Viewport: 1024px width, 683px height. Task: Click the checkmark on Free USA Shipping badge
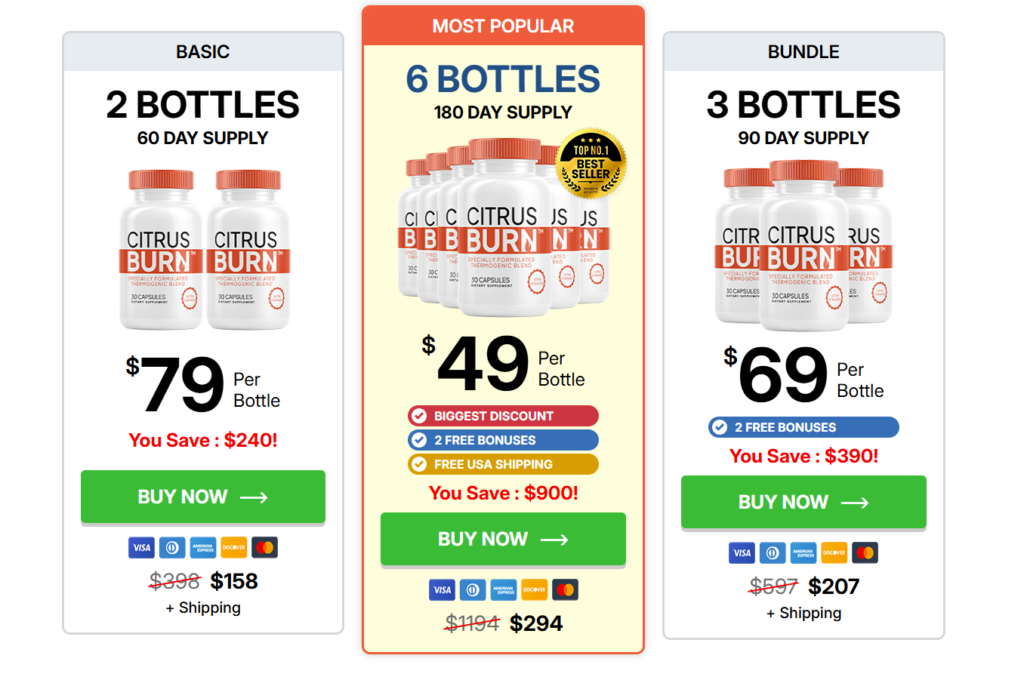[421, 464]
